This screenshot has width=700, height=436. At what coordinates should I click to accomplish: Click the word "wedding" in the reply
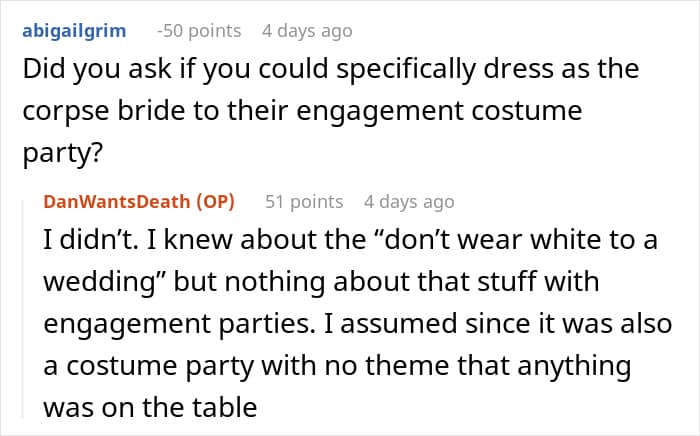(x=95, y=281)
